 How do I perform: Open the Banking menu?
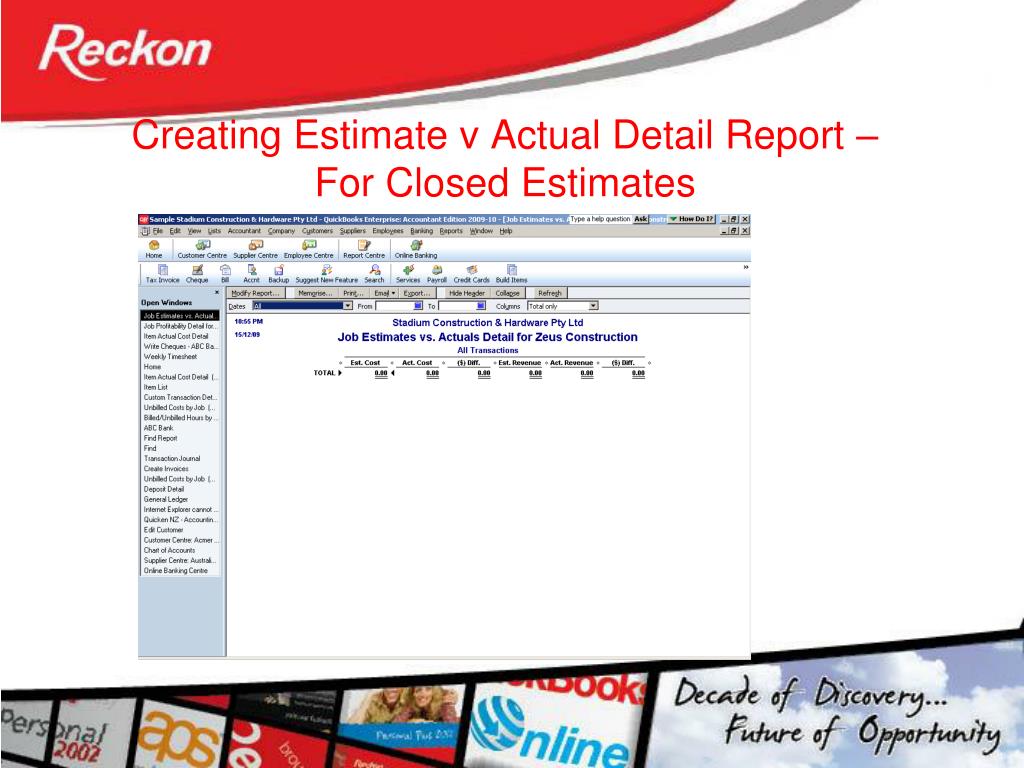[x=421, y=231]
